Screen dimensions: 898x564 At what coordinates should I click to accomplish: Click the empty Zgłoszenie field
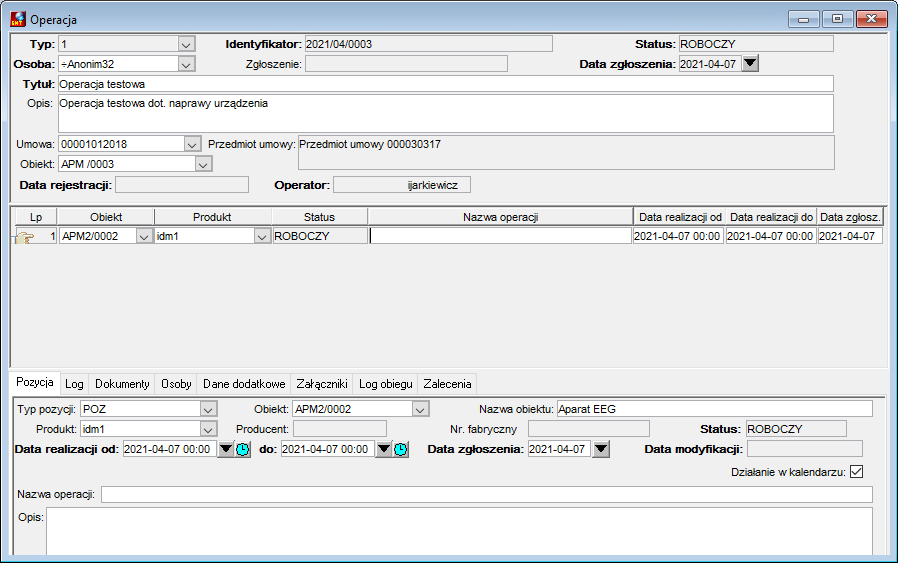(x=406, y=64)
